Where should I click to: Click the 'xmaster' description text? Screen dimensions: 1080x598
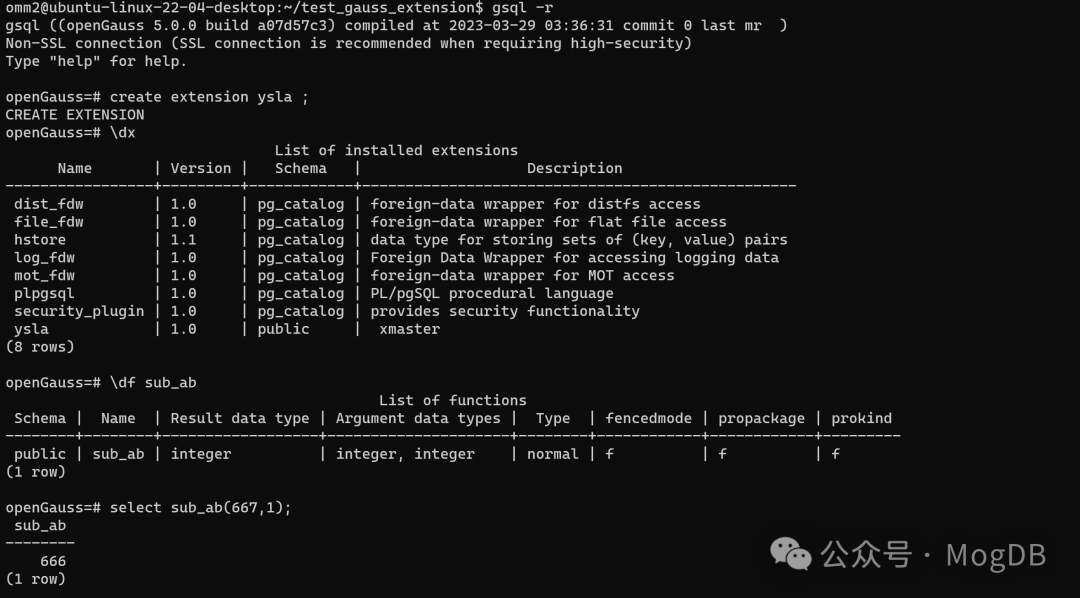pos(409,329)
